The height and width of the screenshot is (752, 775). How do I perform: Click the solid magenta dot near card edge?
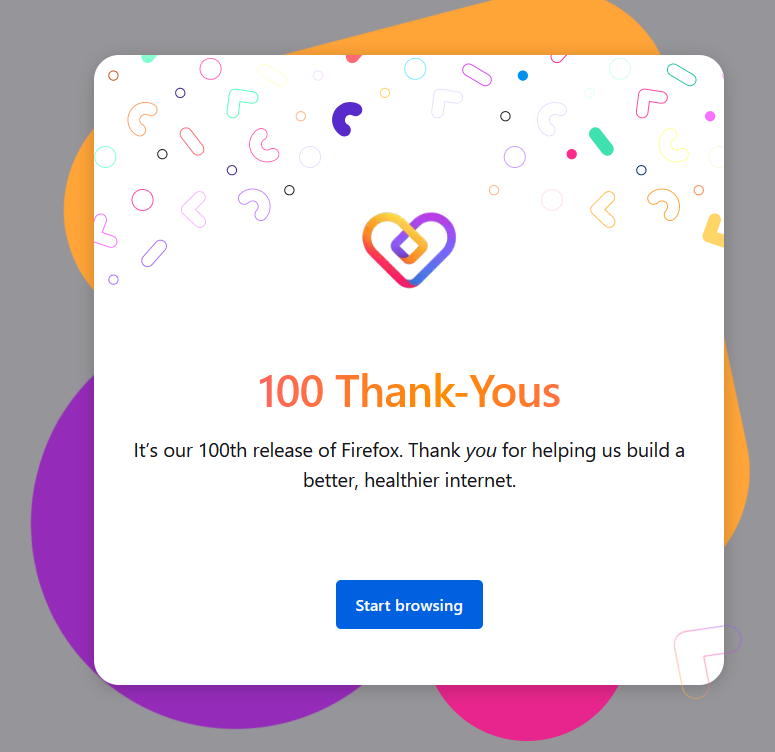click(x=710, y=116)
